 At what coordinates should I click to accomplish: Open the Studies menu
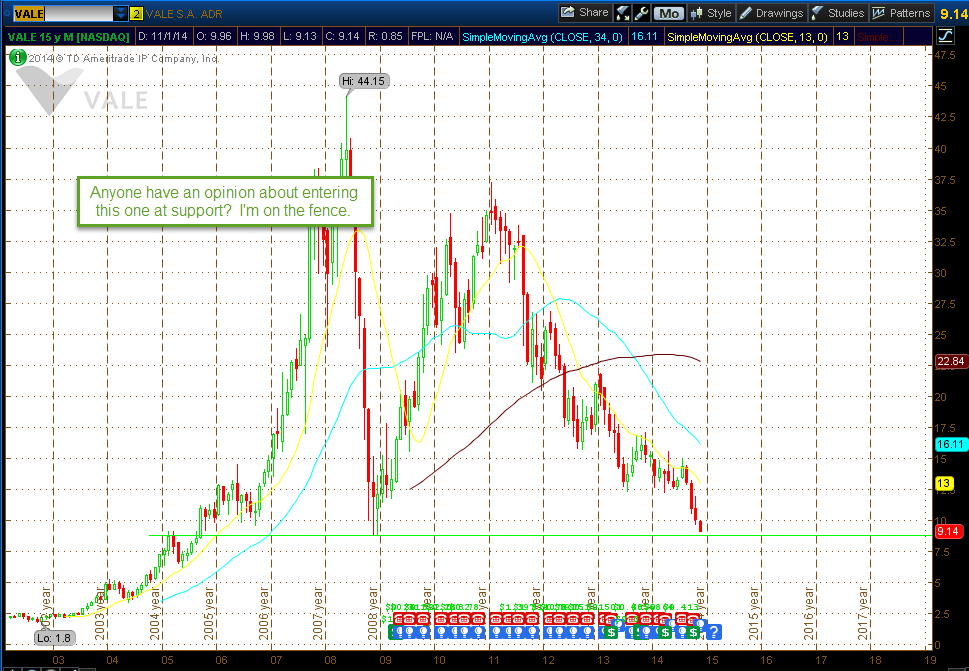[x=837, y=13]
